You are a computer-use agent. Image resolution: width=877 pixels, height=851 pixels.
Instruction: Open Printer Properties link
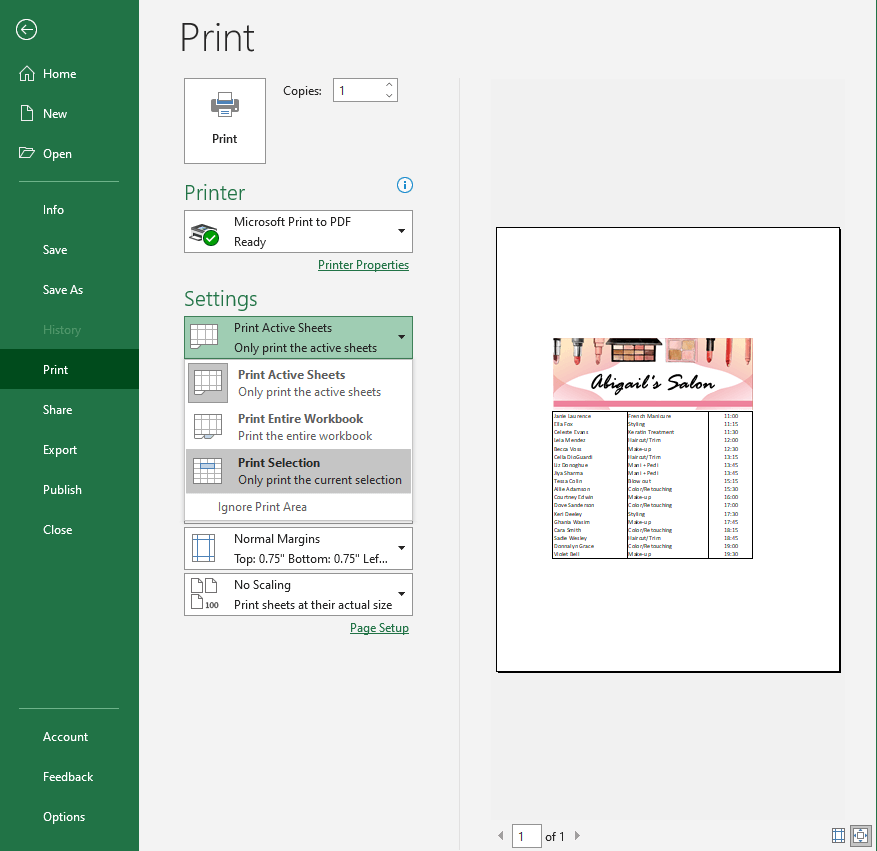[363, 264]
